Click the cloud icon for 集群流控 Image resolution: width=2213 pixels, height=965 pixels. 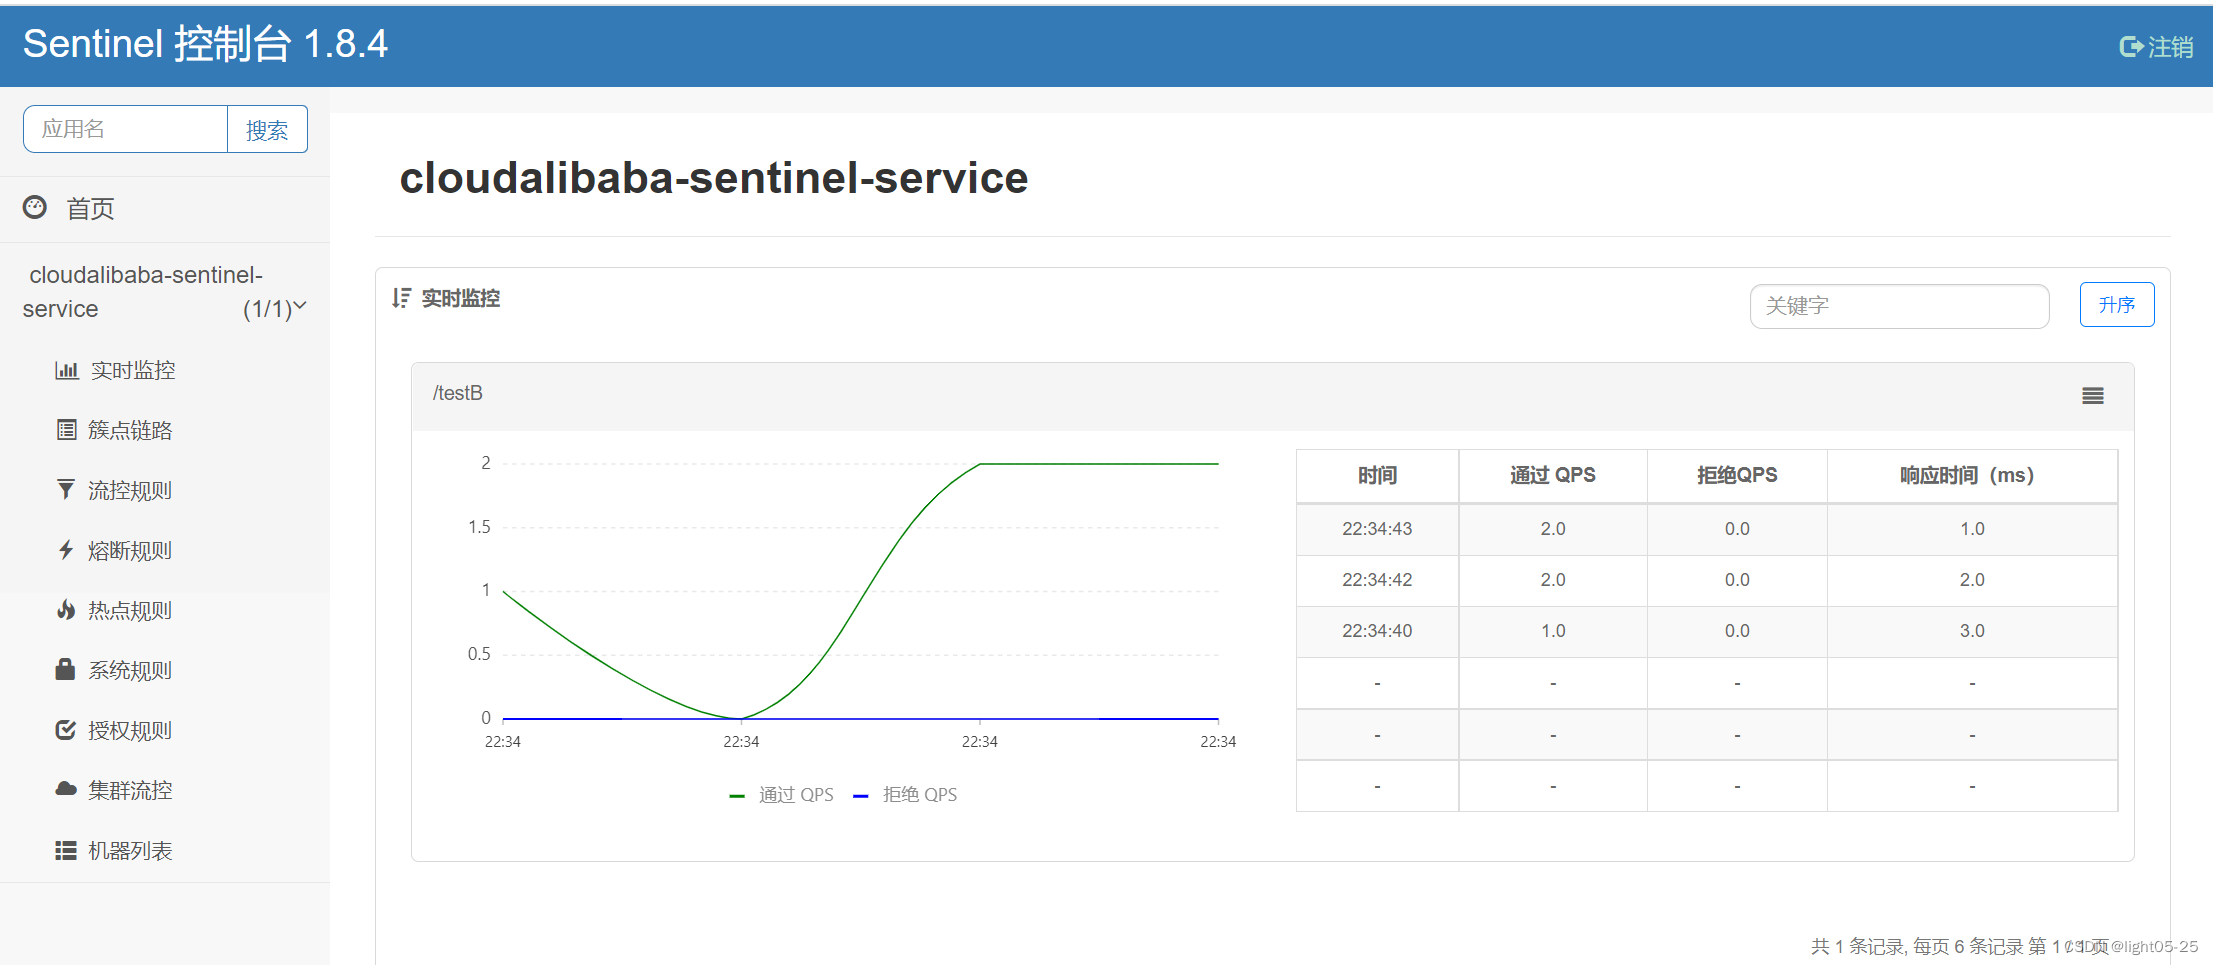(66, 790)
